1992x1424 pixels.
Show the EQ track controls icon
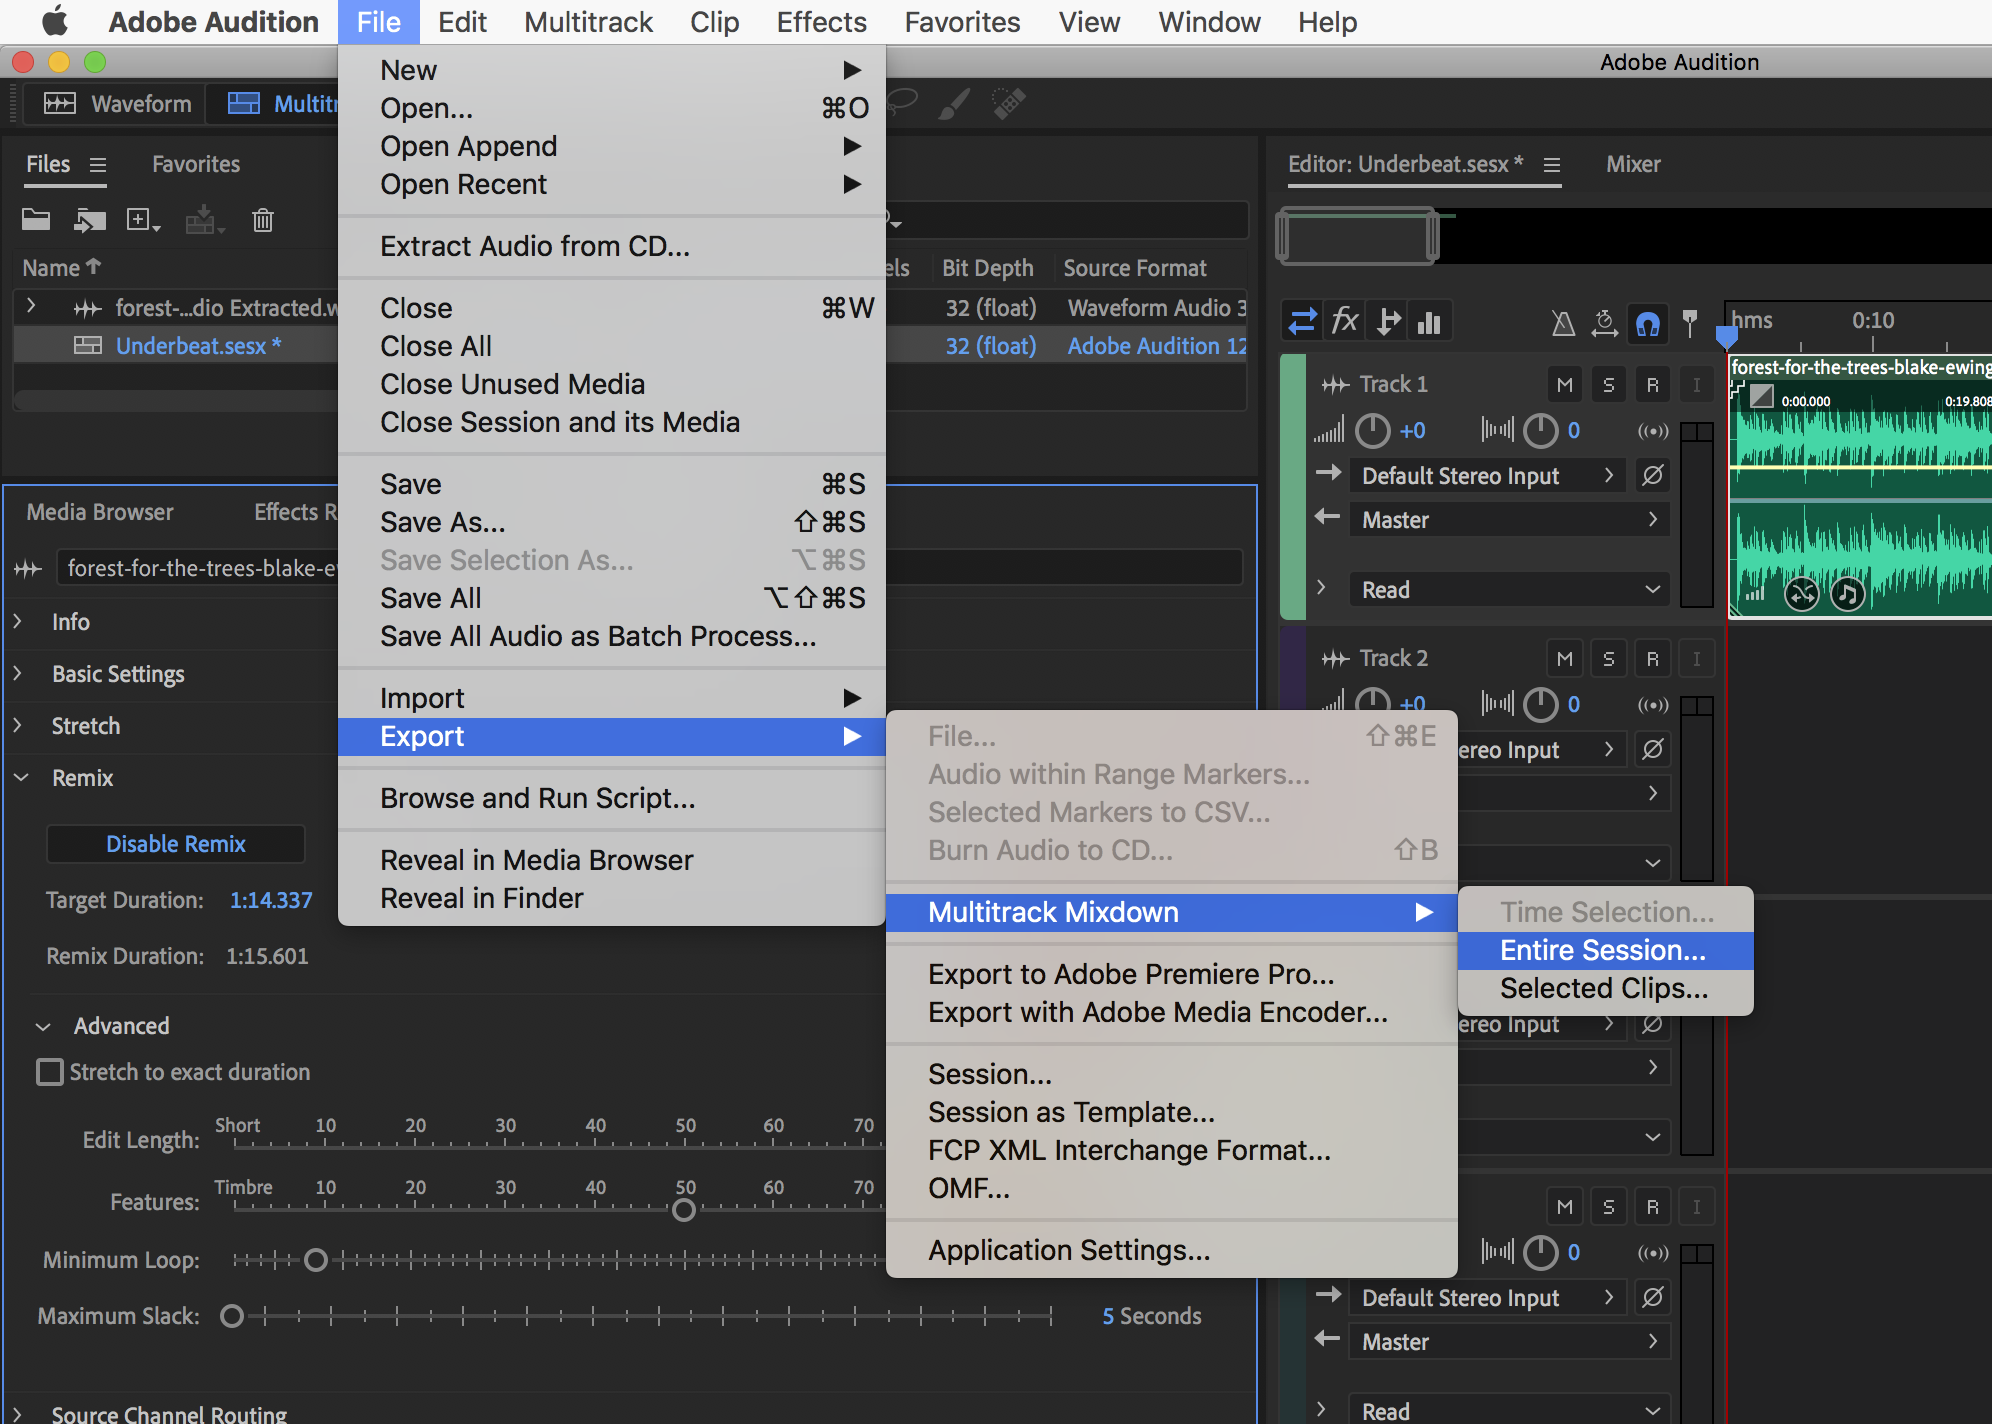click(x=1430, y=322)
